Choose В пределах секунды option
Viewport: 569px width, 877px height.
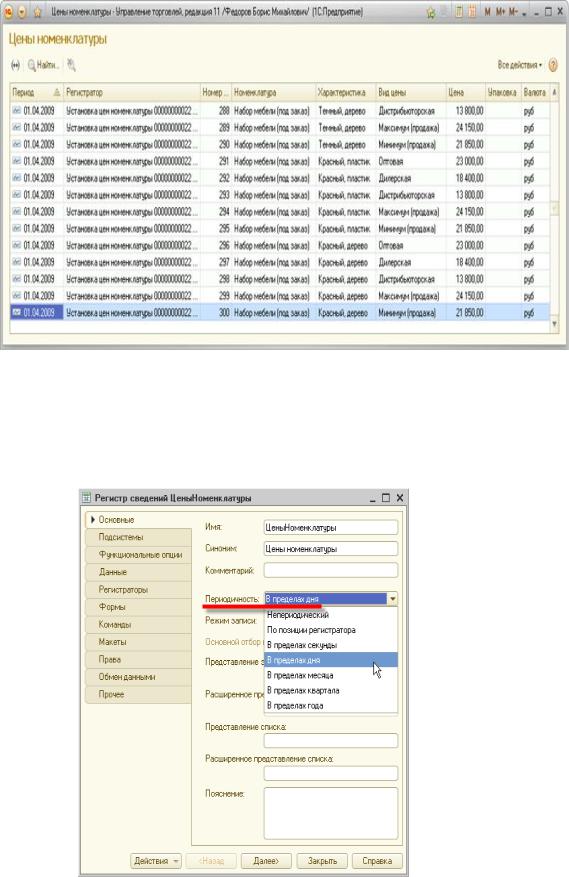[x=331, y=645]
